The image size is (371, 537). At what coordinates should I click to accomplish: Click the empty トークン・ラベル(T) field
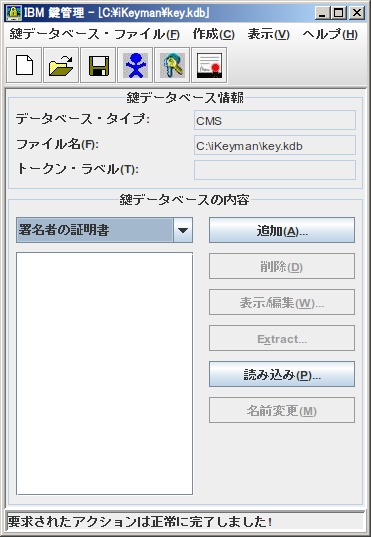(275, 170)
